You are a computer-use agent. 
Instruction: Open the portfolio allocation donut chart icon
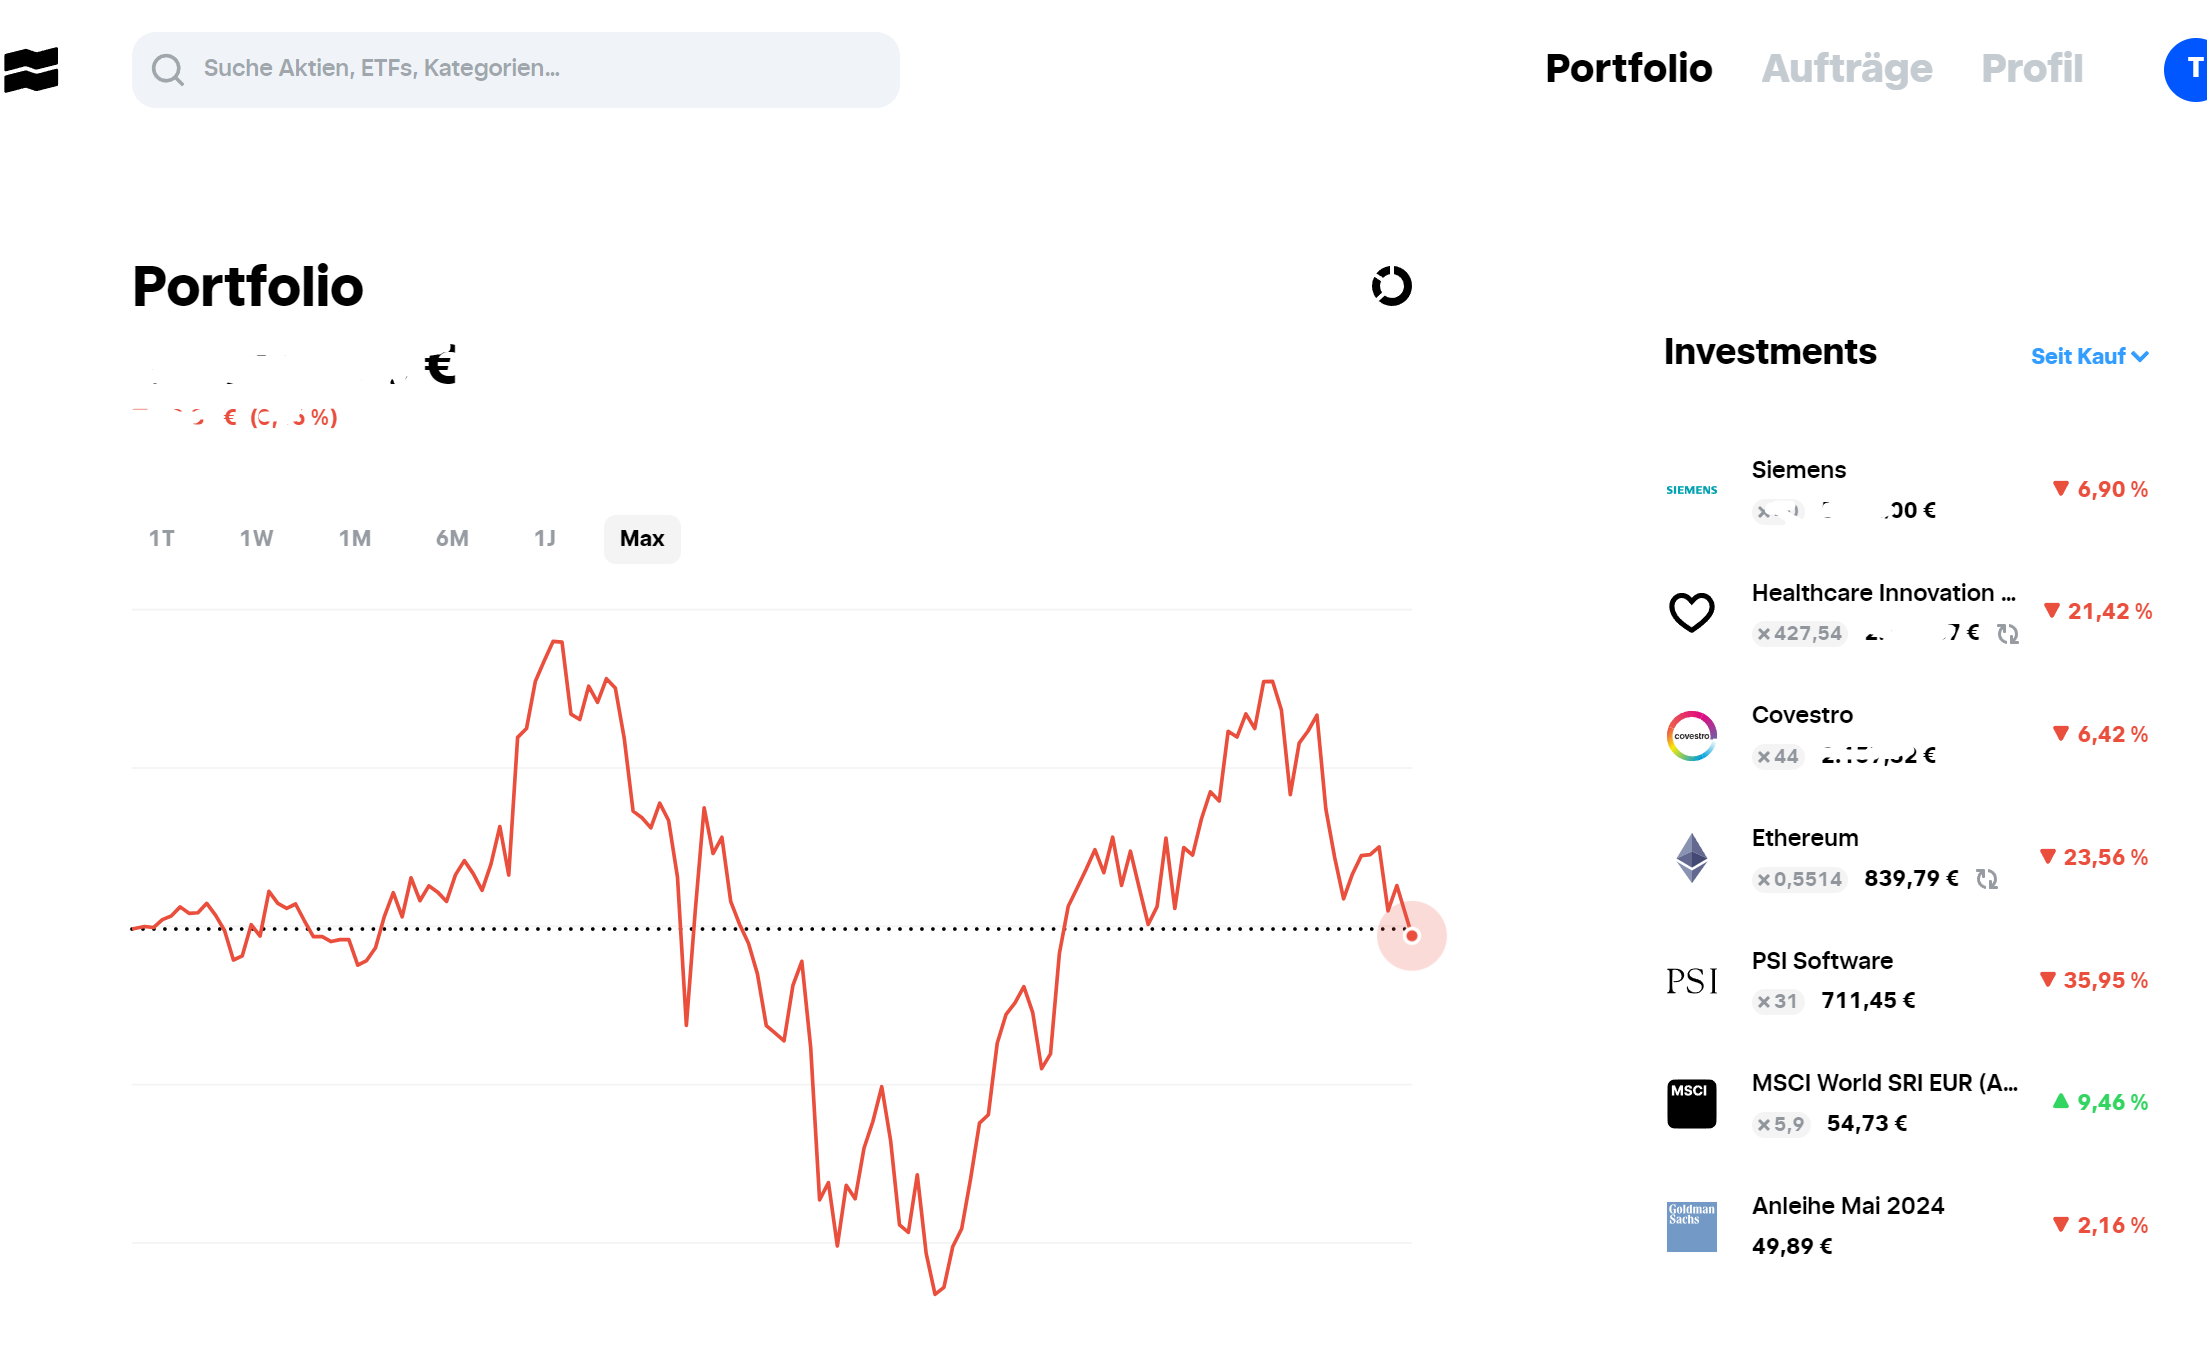pyautogui.click(x=1391, y=286)
